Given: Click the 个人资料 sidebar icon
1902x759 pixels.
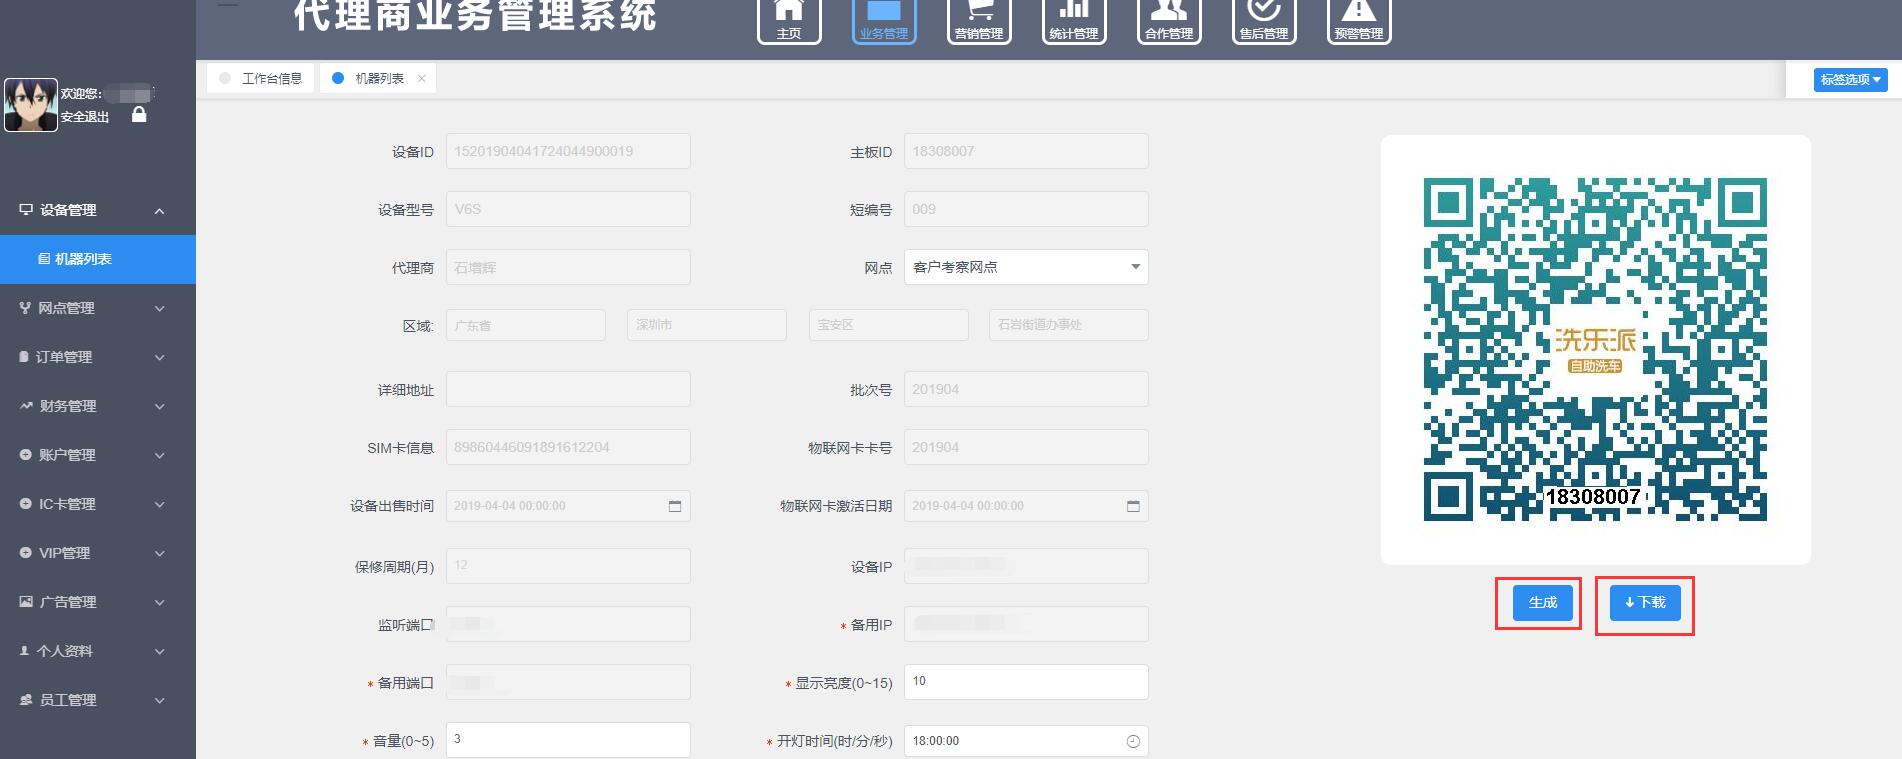Looking at the screenshot, I should [x=25, y=651].
